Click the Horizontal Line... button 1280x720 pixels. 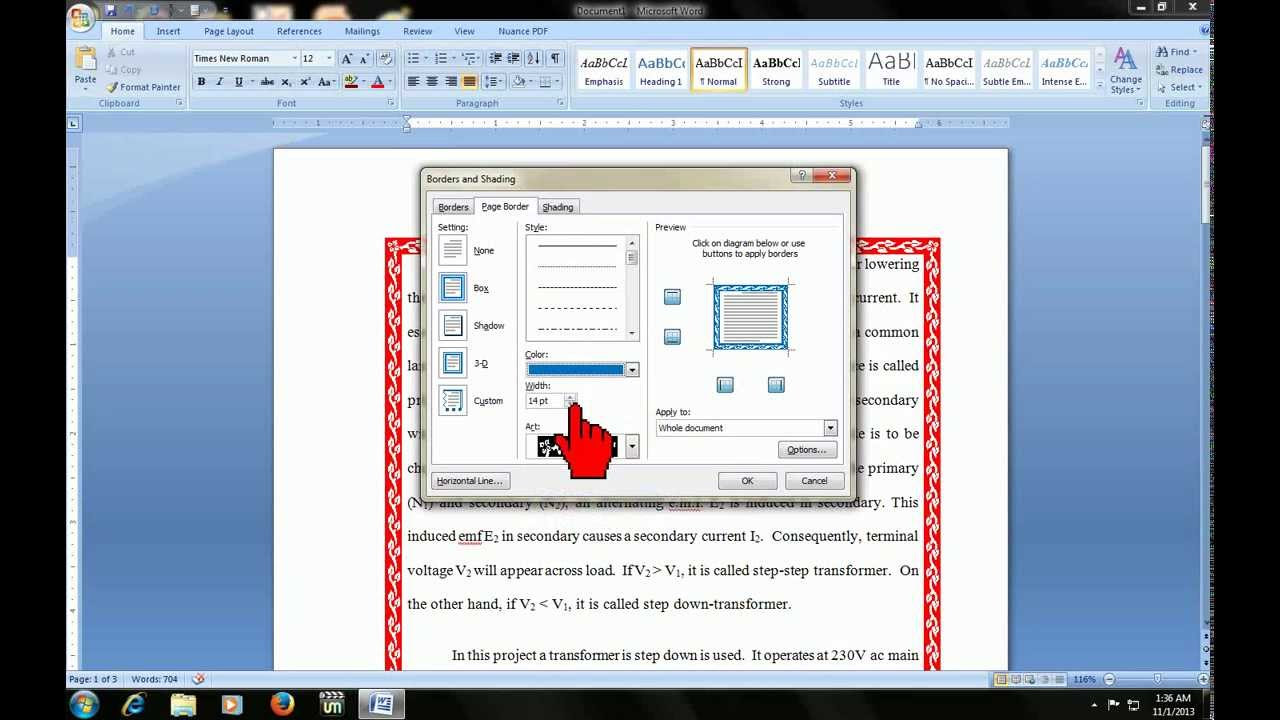click(470, 481)
